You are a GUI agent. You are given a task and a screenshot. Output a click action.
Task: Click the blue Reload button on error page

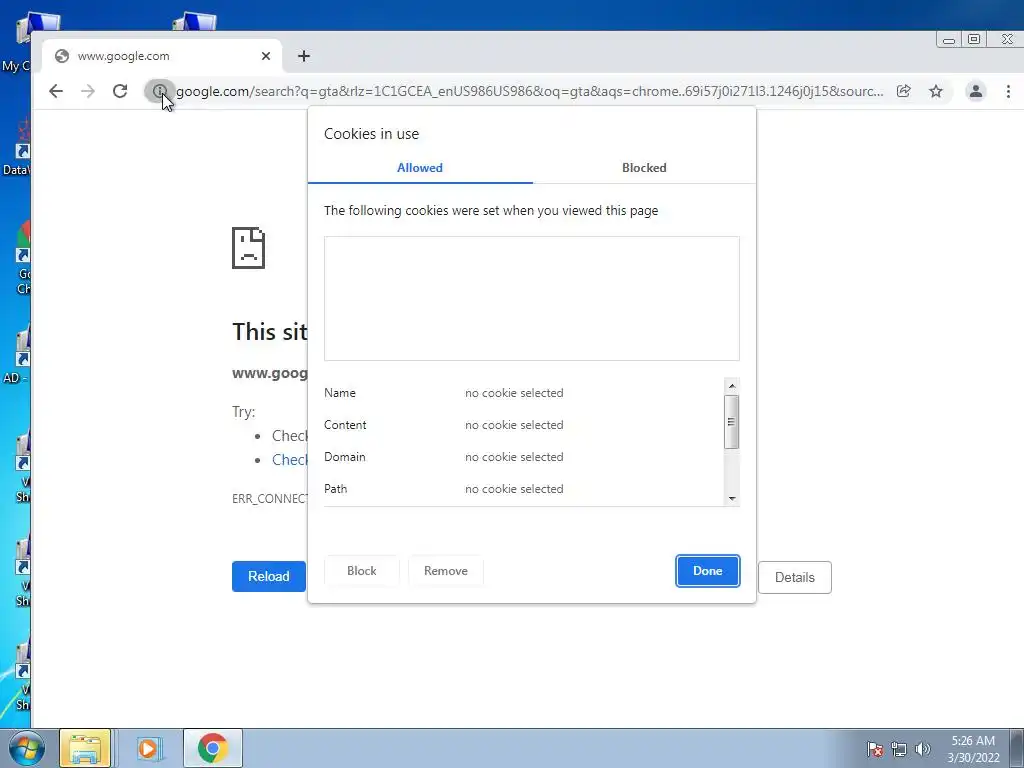click(268, 577)
